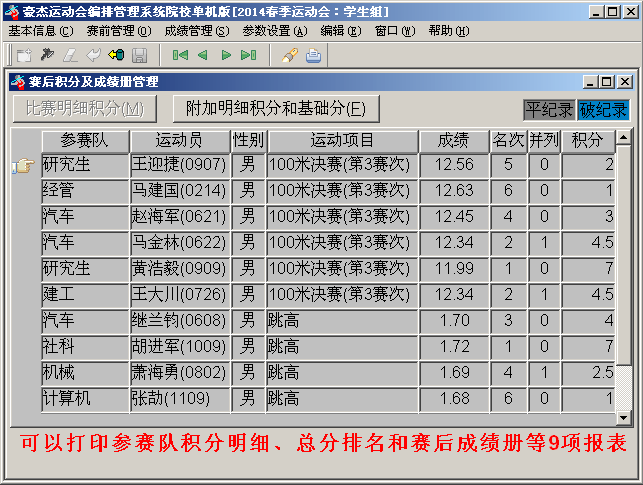Click the 运动项目 column header
643x485 pixels.
point(343,141)
